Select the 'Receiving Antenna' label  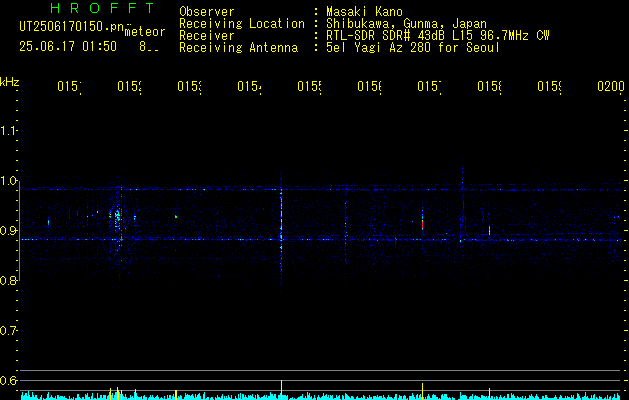pyautogui.click(x=239, y=48)
